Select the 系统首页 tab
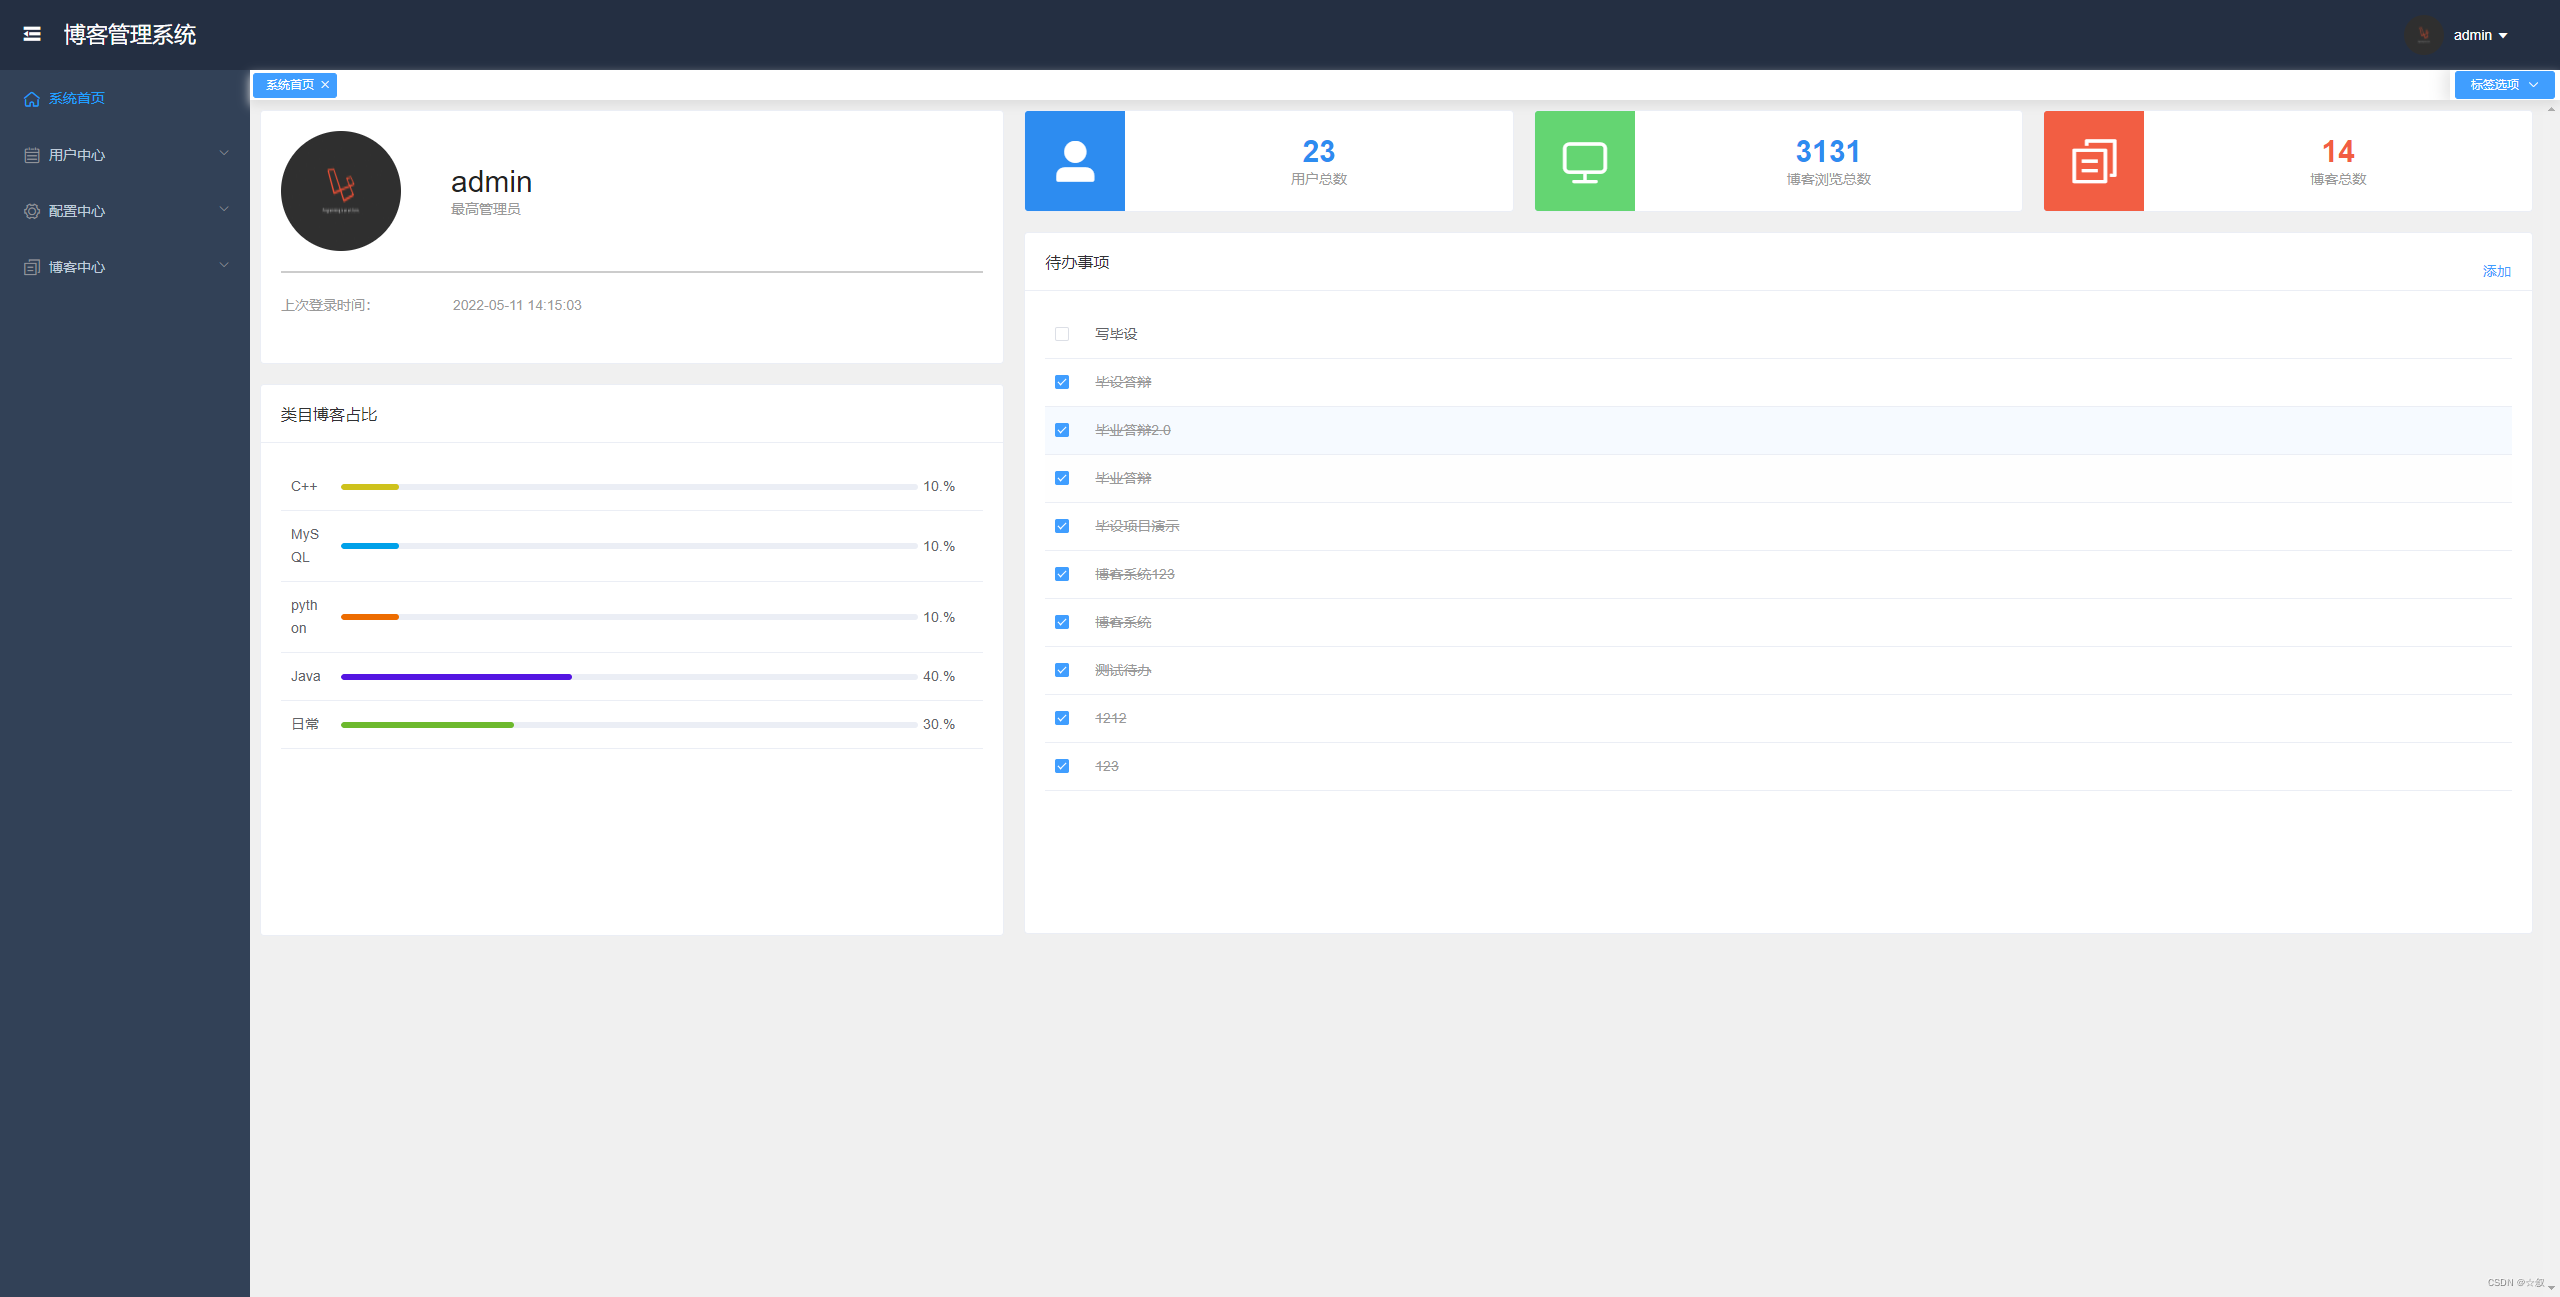This screenshot has width=2560, height=1297. tap(289, 85)
